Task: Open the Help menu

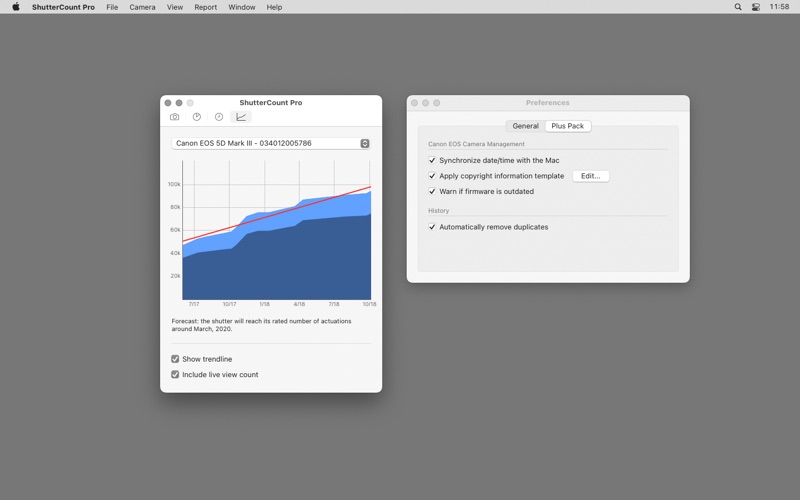Action: click(274, 7)
